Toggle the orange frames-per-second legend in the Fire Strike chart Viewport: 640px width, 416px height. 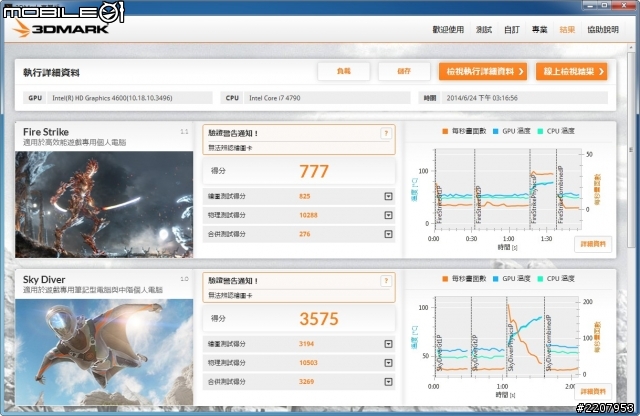464,131
